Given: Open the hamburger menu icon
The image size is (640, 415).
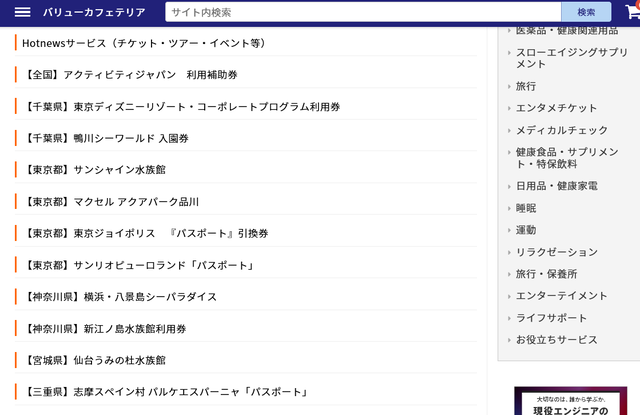Looking at the screenshot, I should point(22,12).
